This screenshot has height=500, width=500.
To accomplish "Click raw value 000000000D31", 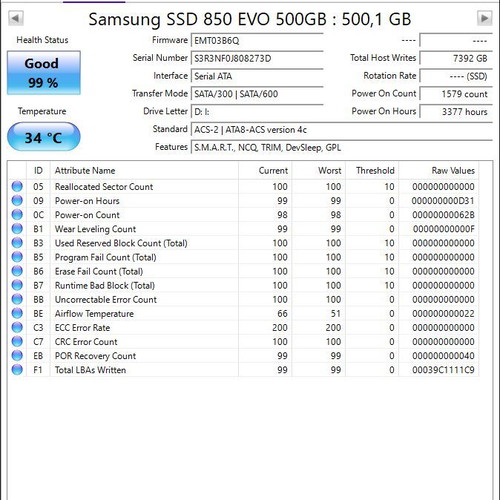I will (443, 201).
